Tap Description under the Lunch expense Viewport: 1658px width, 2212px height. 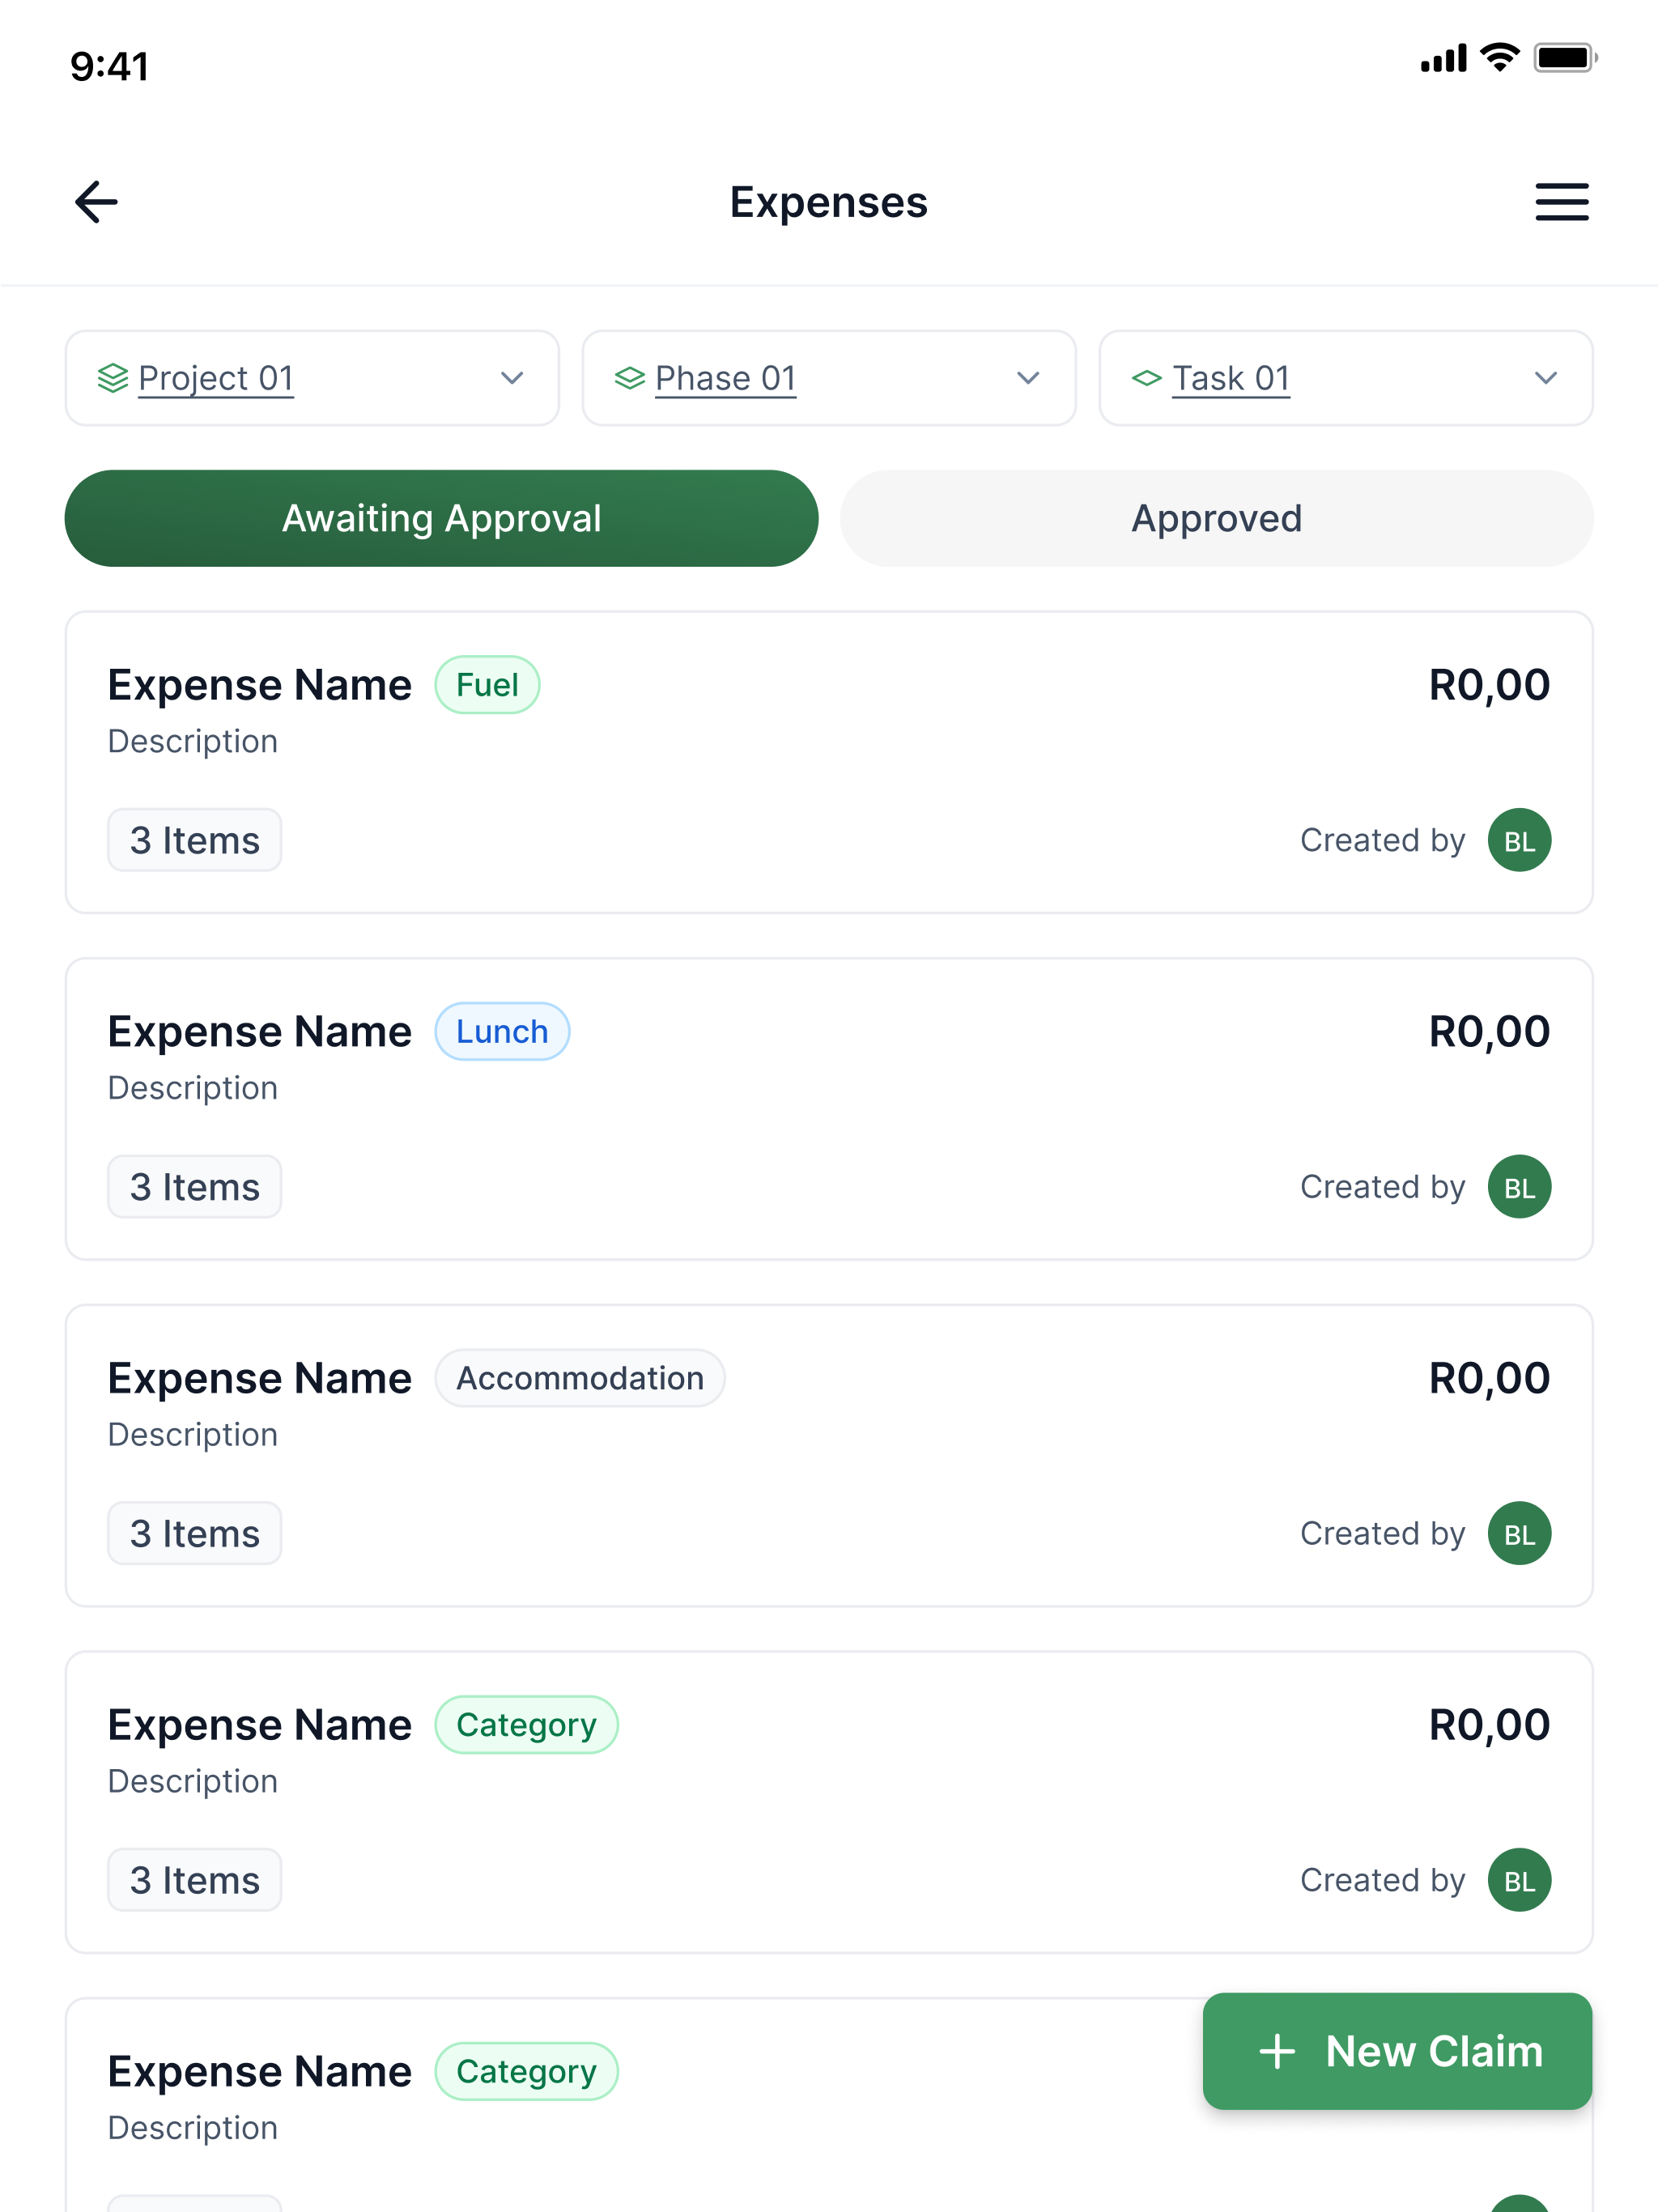point(193,1088)
